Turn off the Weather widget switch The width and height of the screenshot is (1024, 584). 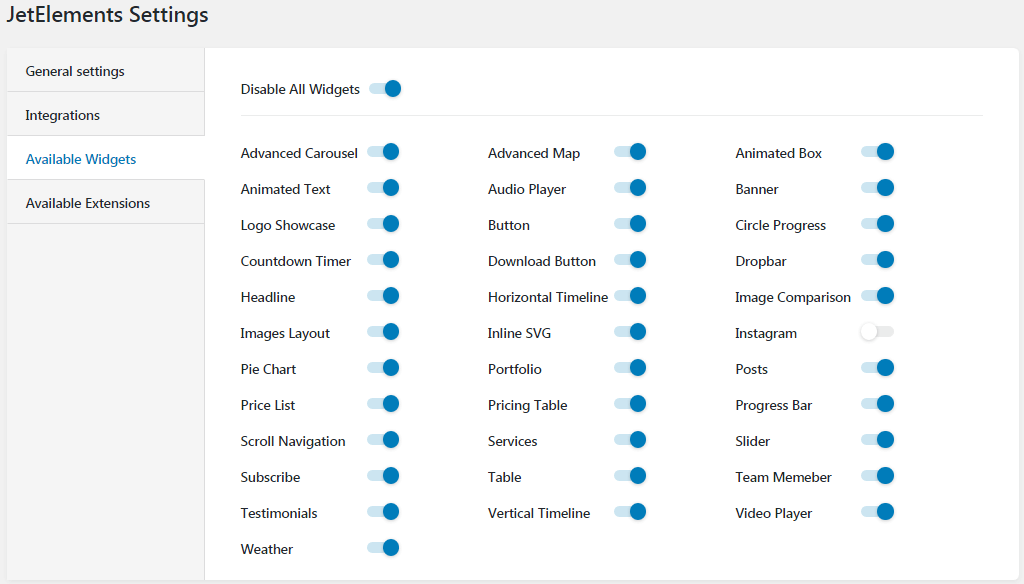pyautogui.click(x=383, y=548)
